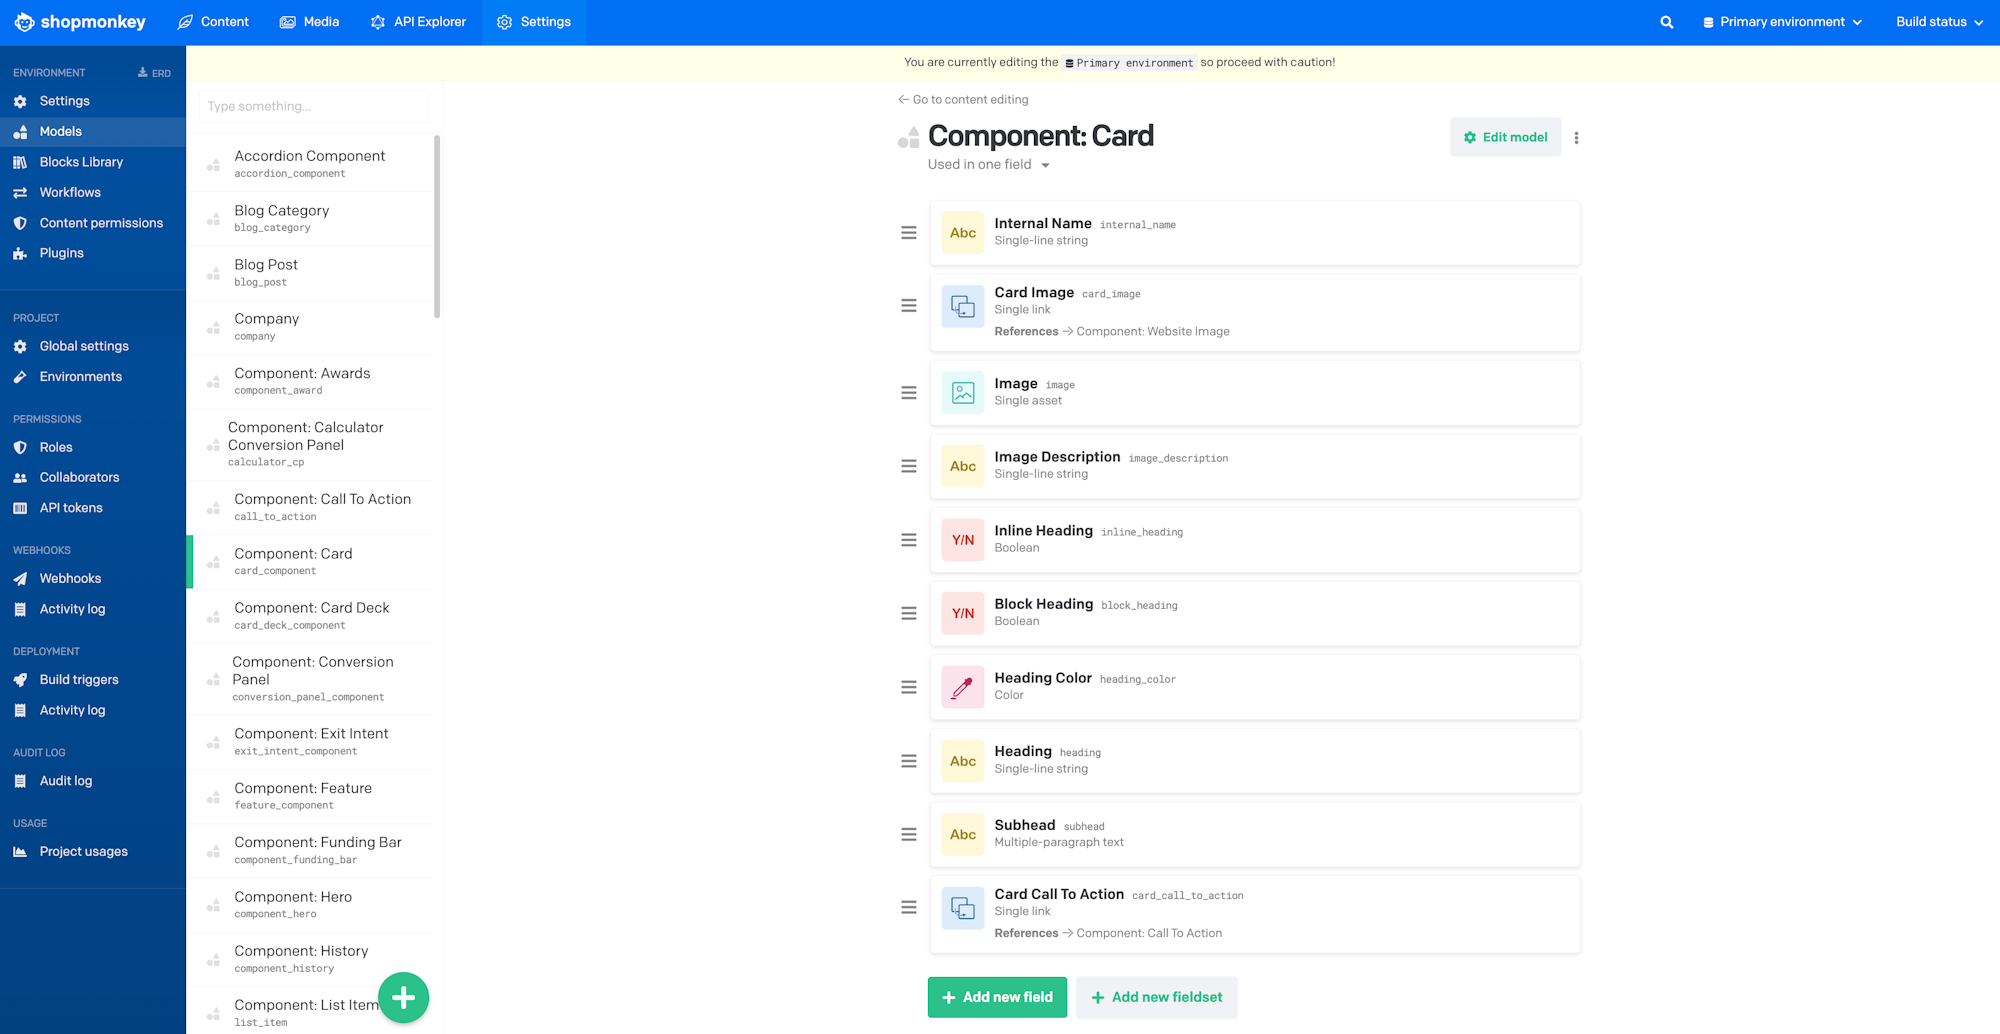
Task: Switch to the Settings tab
Action: 534,22
